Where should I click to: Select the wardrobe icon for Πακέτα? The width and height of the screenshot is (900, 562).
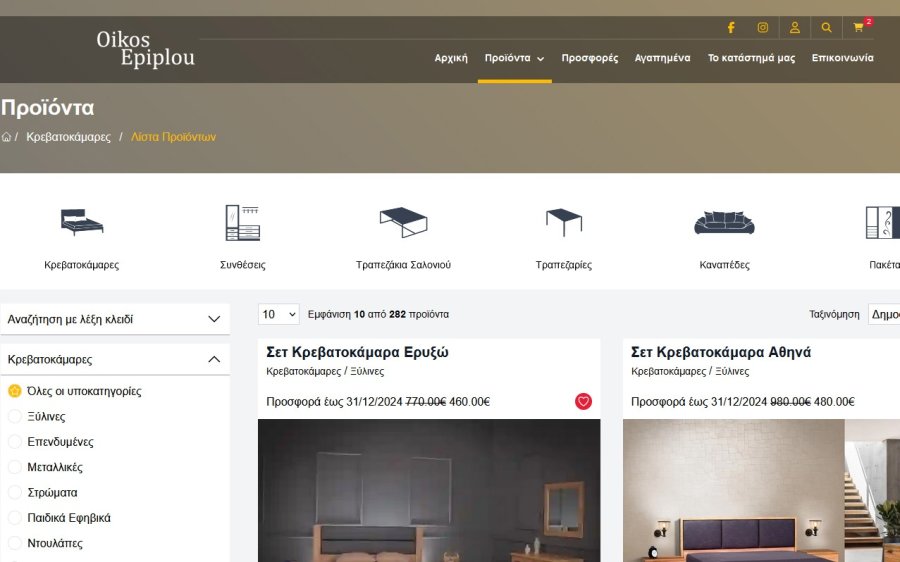[883, 222]
